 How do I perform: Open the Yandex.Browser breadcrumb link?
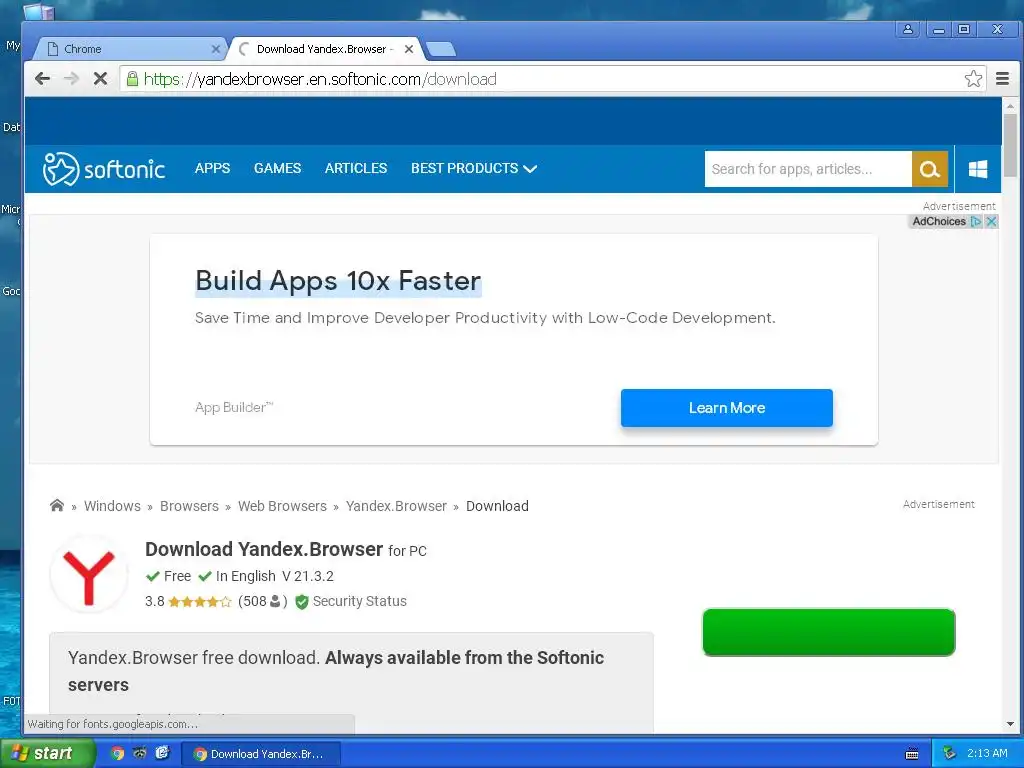click(396, 506)
